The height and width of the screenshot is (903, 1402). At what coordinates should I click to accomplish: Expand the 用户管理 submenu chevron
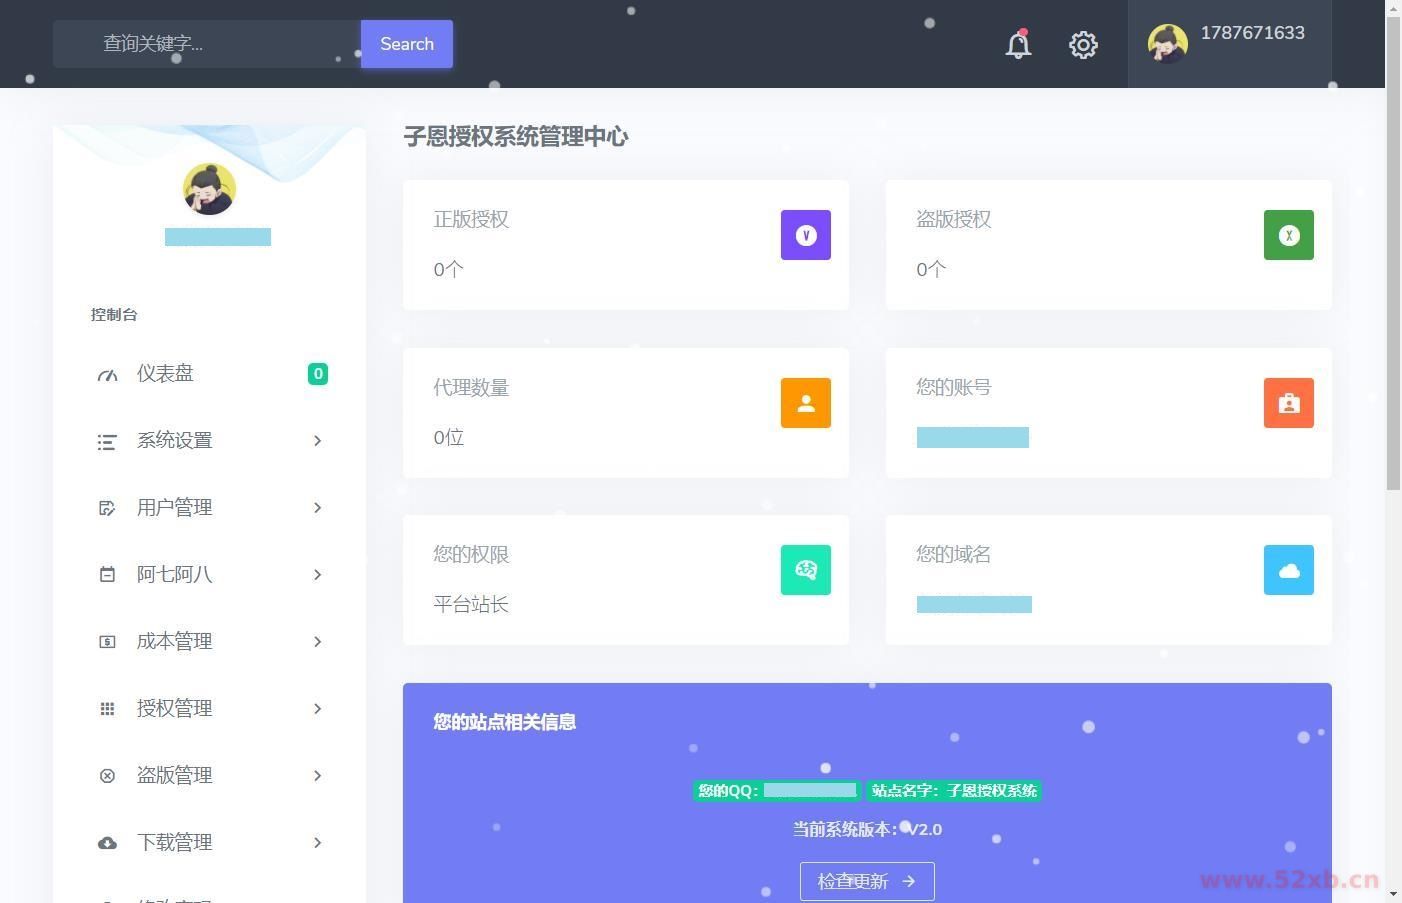tap(317, 508)
